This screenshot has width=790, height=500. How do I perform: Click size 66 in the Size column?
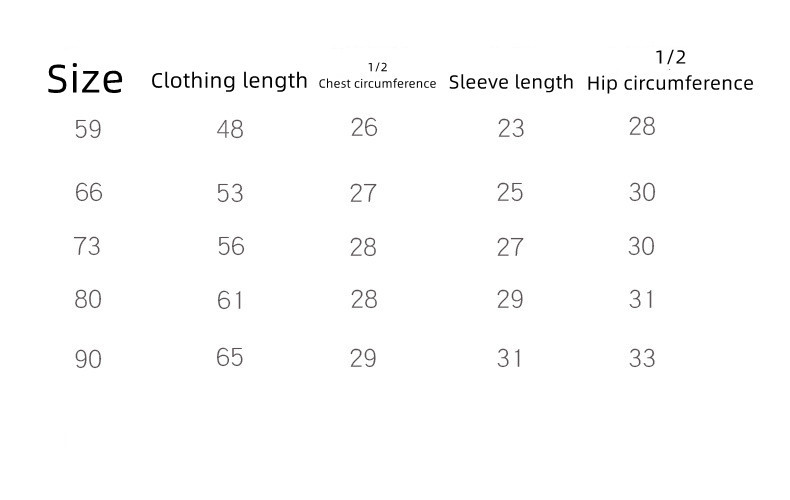[x=88, y=192]
